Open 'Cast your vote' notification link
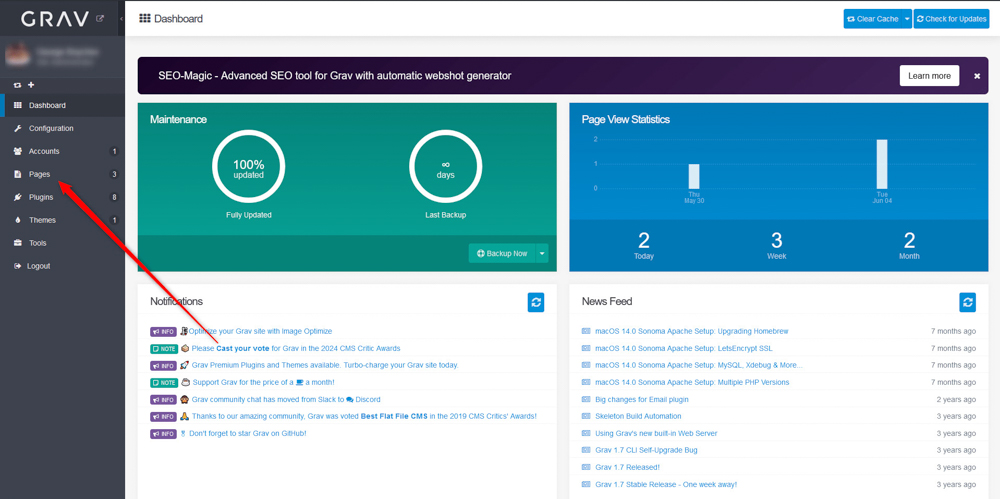 click(x=243, y=348)
